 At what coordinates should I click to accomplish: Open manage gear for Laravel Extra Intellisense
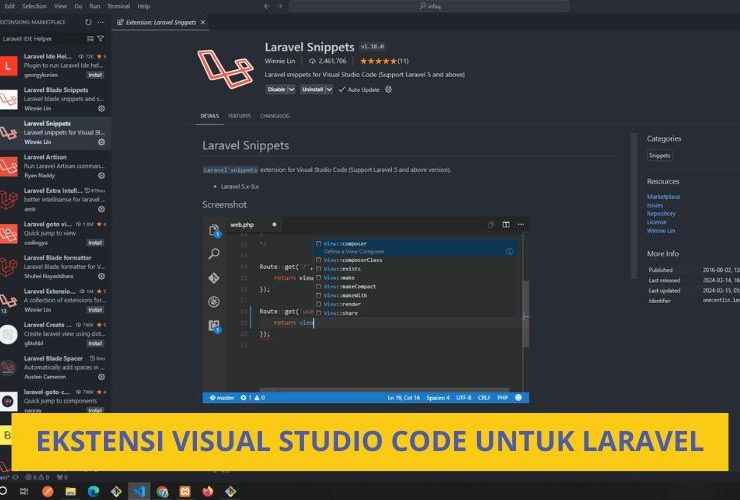click(x=101, y=209)
